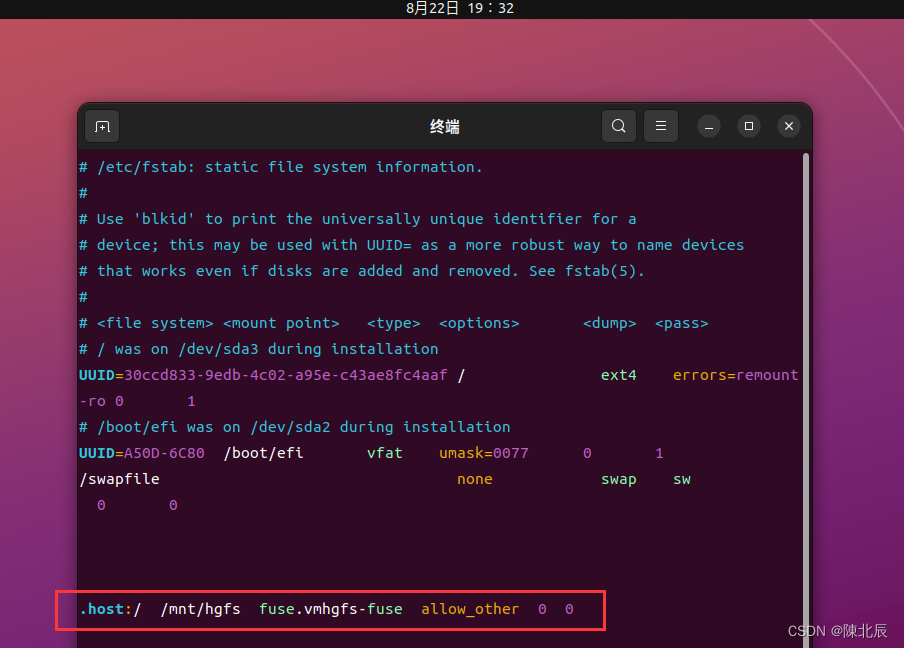Image resolution: width=904 pixels, height=648 pixels.
Task: Click the /etc/fstab comment header line
Action: tap(281, 167)
